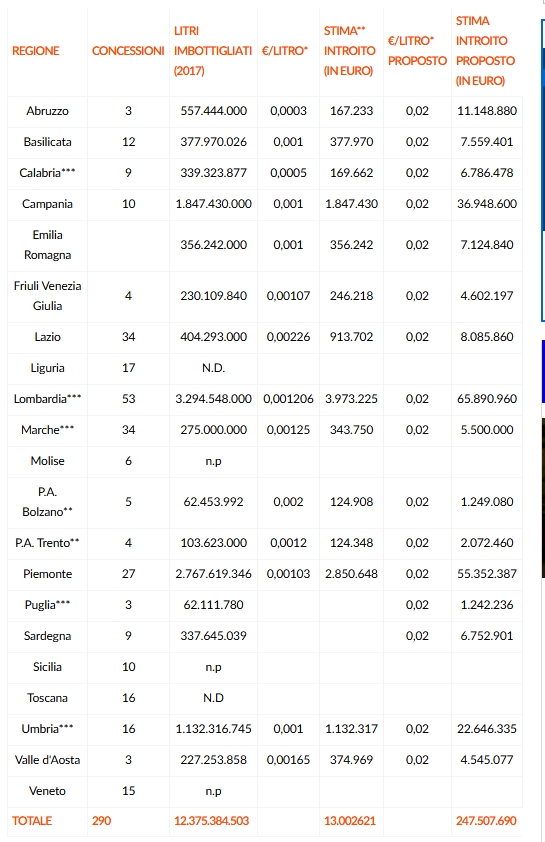
Task: Click the REGIONE column header
Action: [x=35, y=51]
